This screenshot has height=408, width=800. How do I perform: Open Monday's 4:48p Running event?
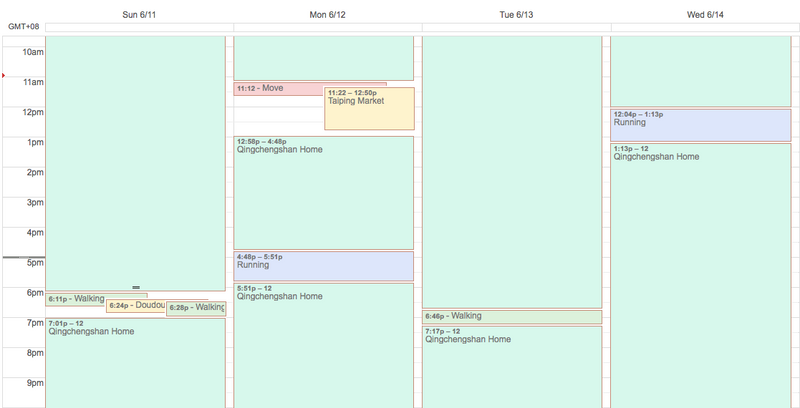(323, 266)
